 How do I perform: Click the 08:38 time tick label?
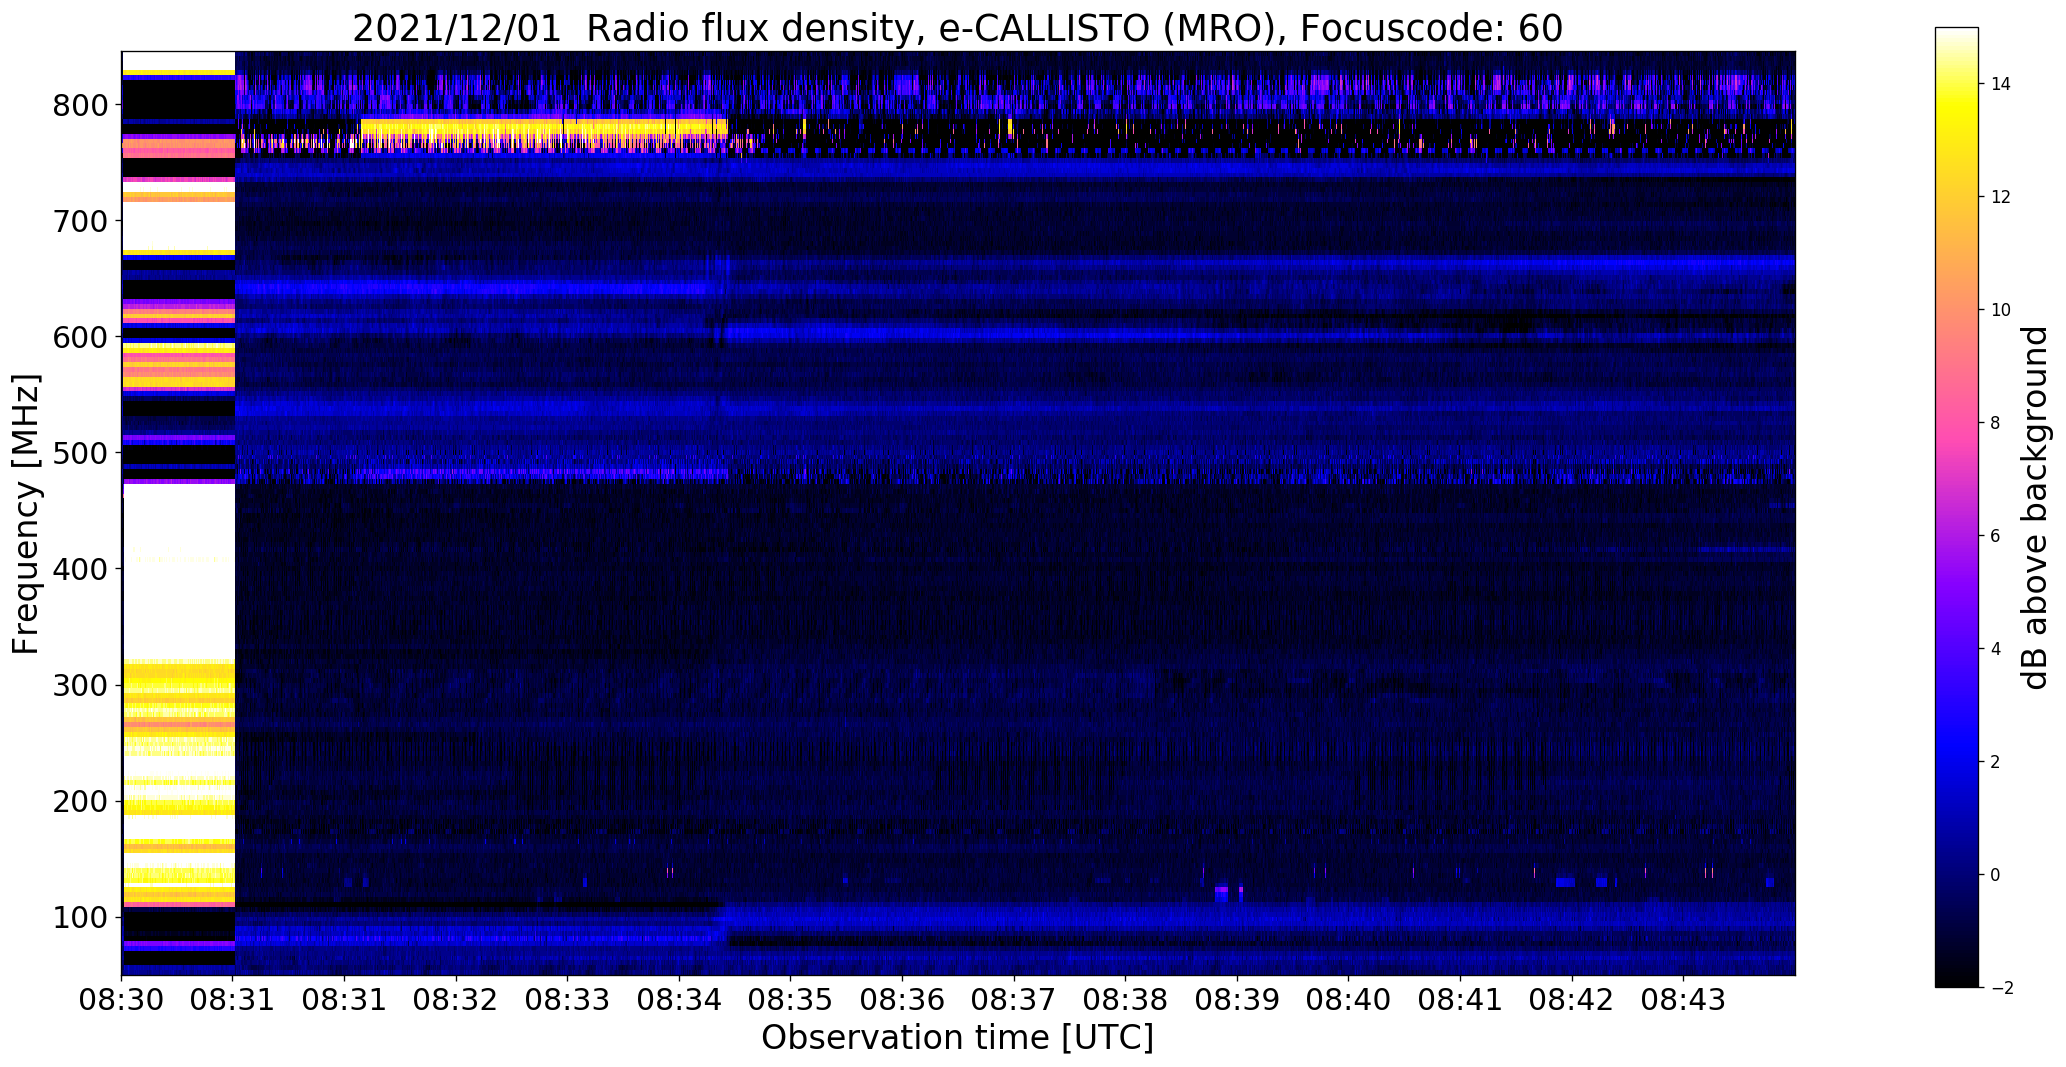(1125, 1001)
